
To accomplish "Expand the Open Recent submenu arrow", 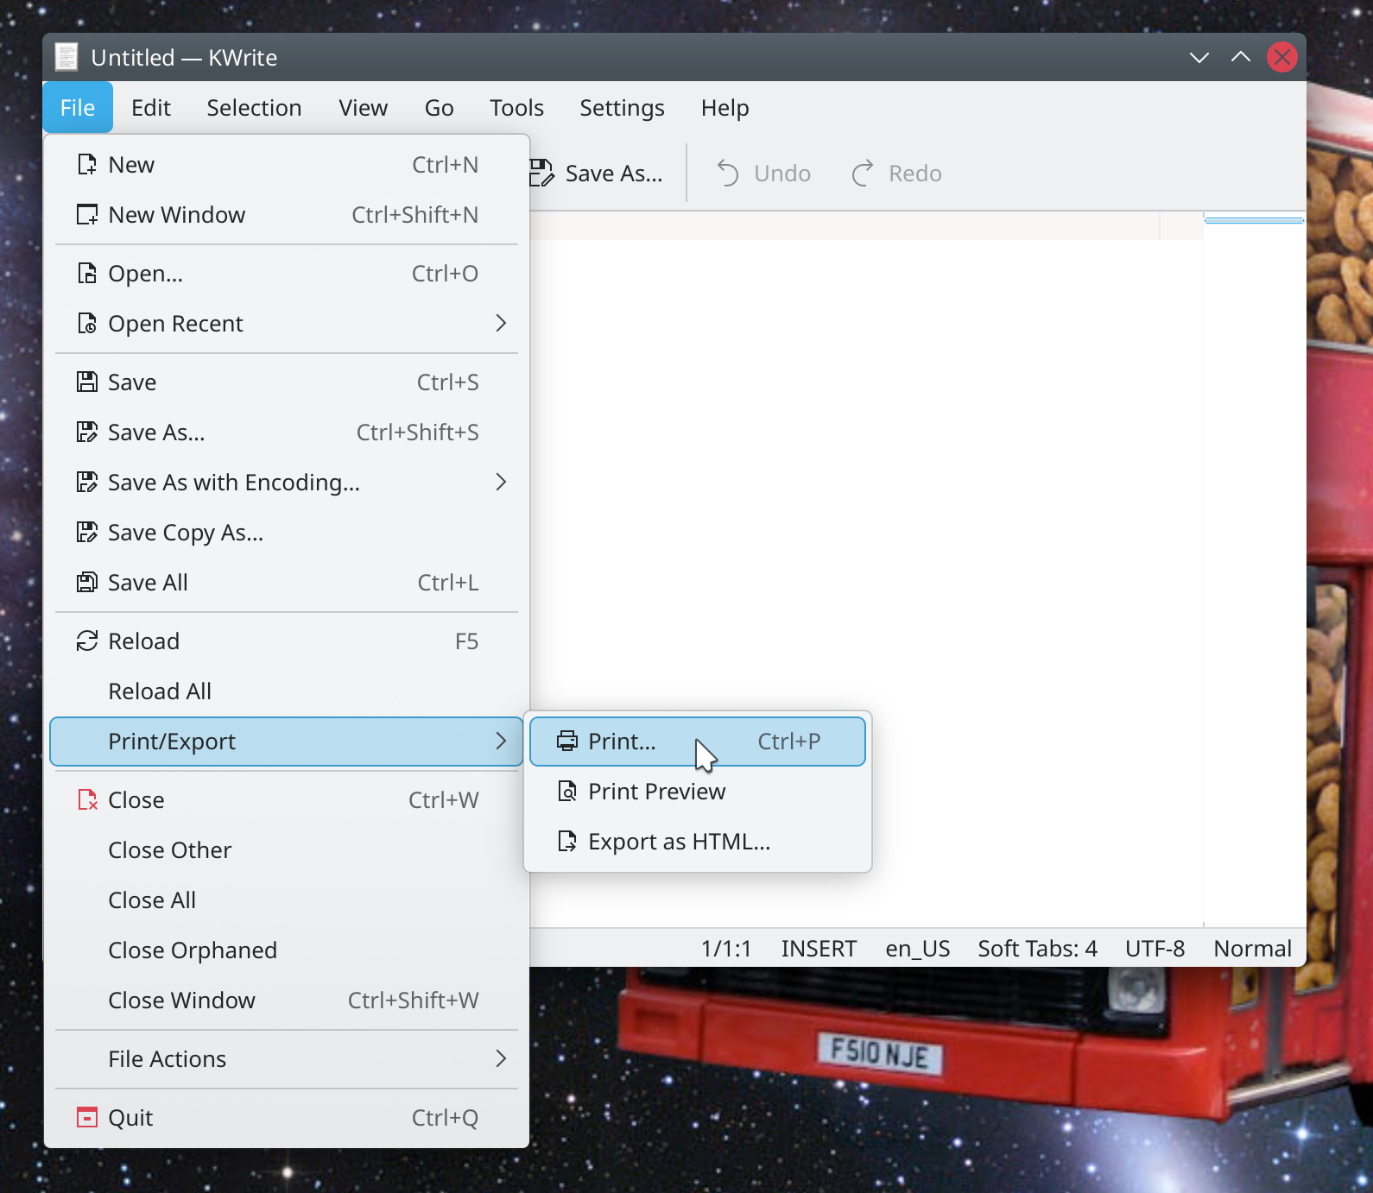I will click(501, 323).
